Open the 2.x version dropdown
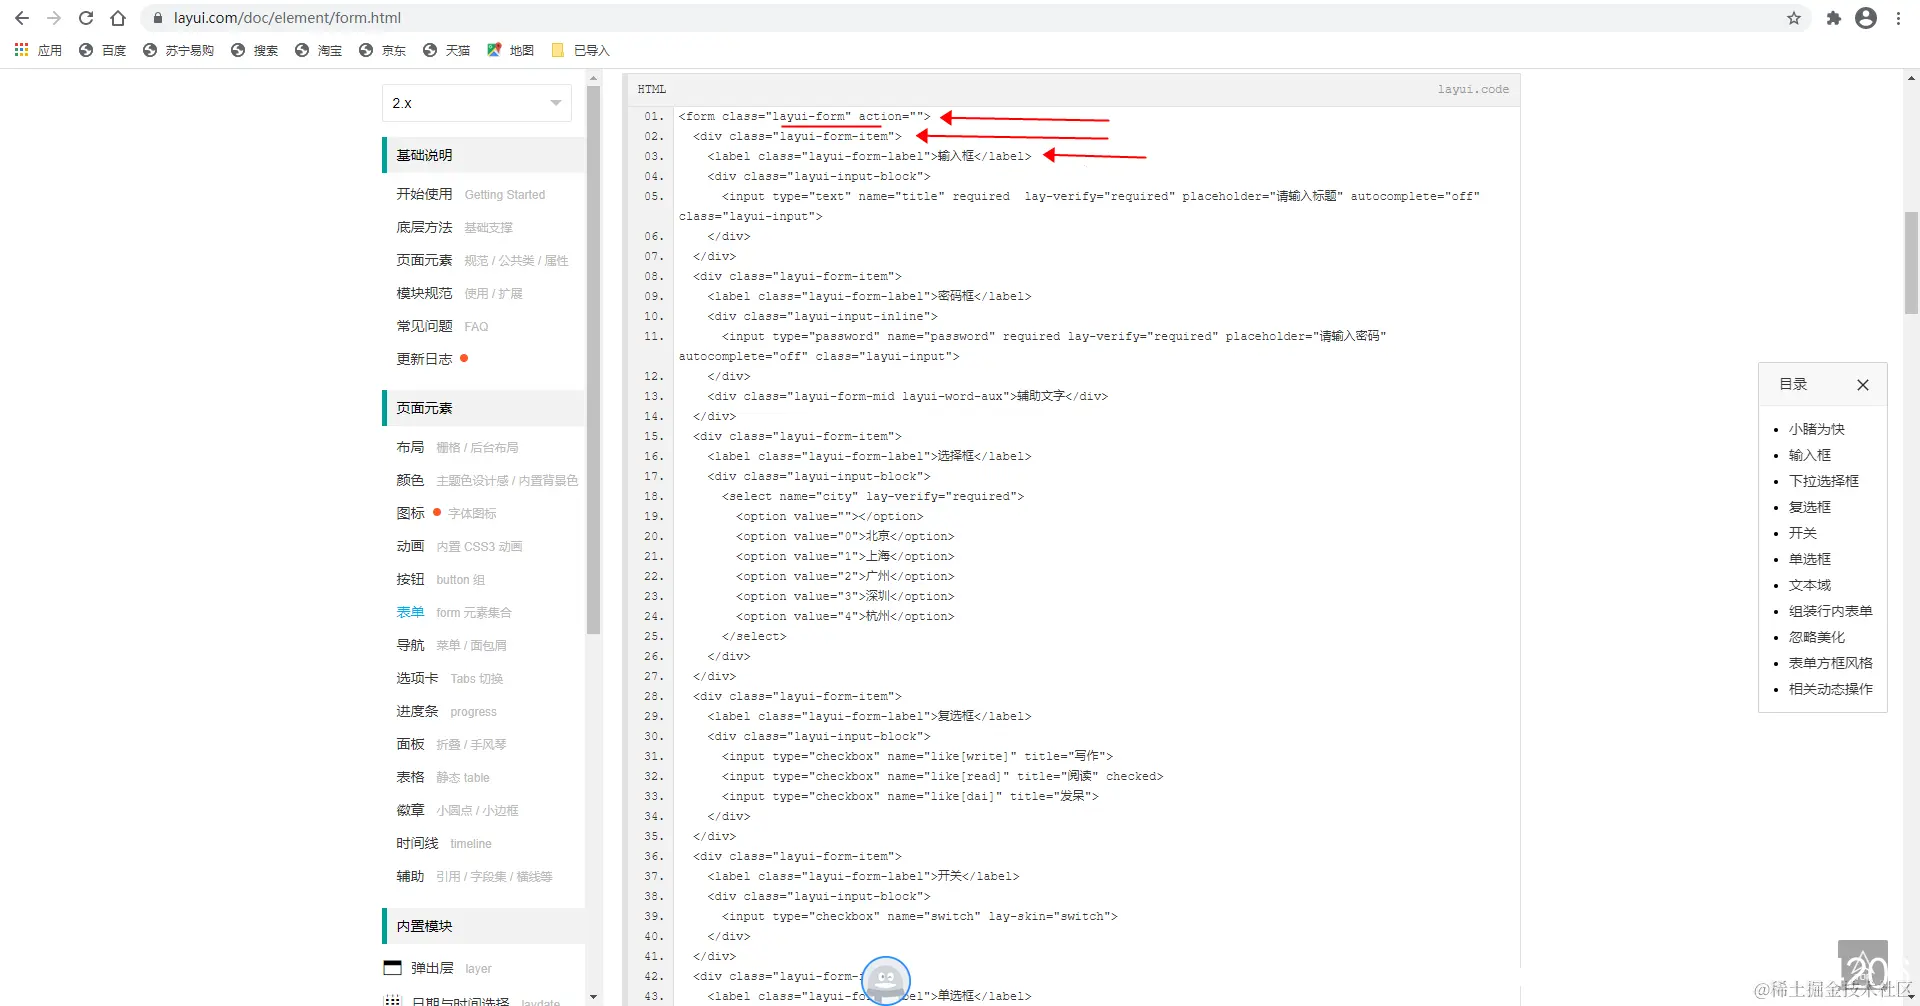The width and height of the screenshot is (1920, 1006). pos(477,103)
